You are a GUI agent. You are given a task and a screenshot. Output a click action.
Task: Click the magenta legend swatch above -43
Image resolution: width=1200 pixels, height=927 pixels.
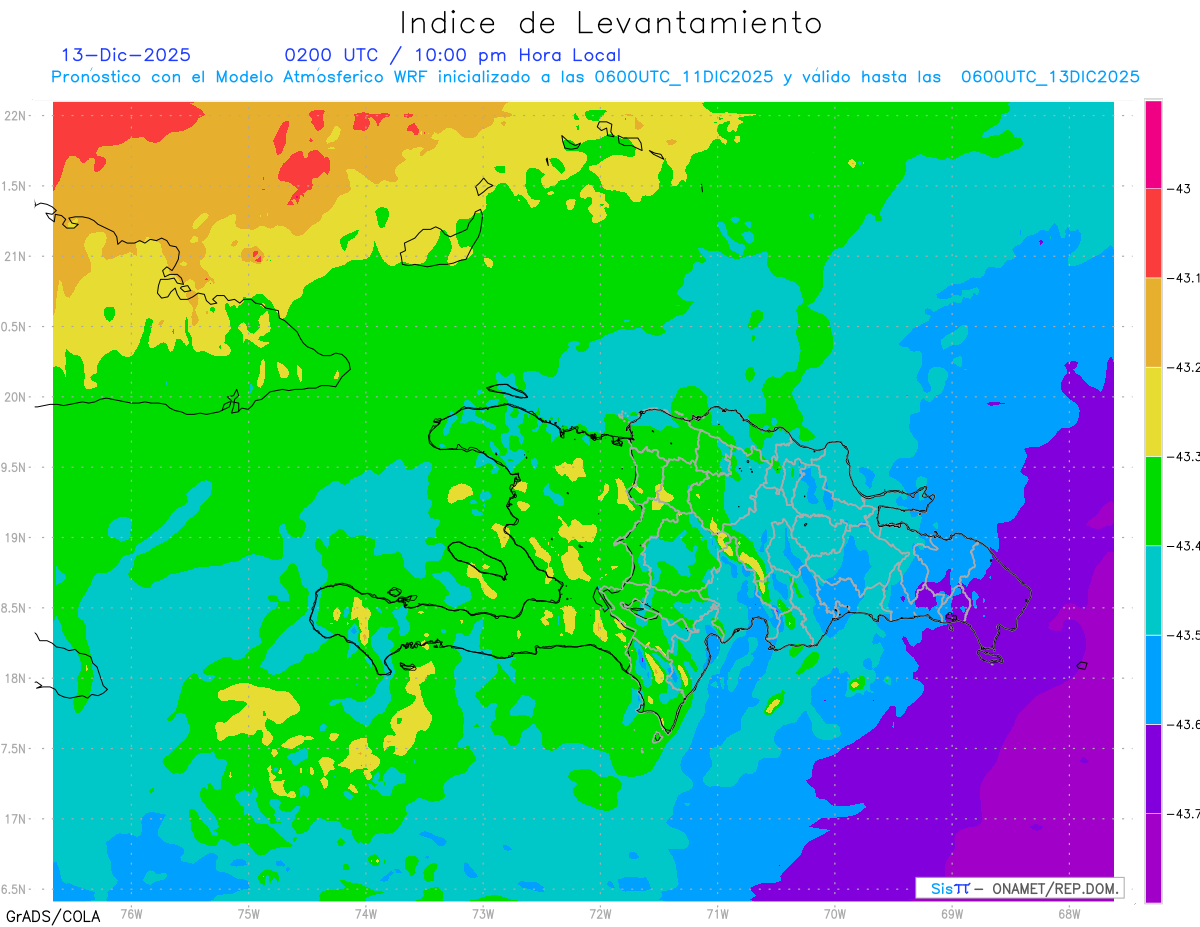(x=1153, y=144)
